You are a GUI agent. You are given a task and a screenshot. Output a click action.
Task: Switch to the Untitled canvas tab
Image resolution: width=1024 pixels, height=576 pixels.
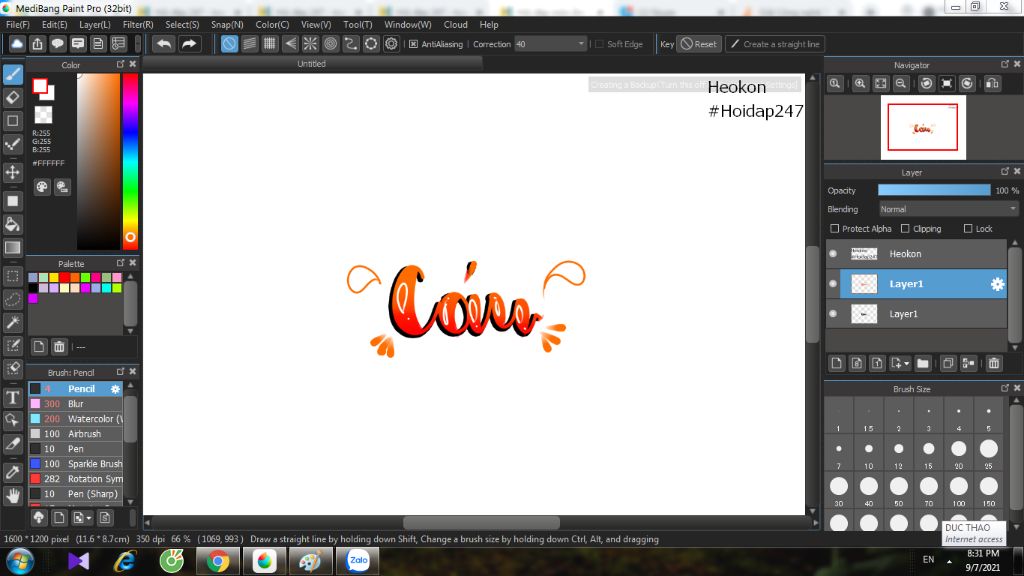(x=312, y=64)
